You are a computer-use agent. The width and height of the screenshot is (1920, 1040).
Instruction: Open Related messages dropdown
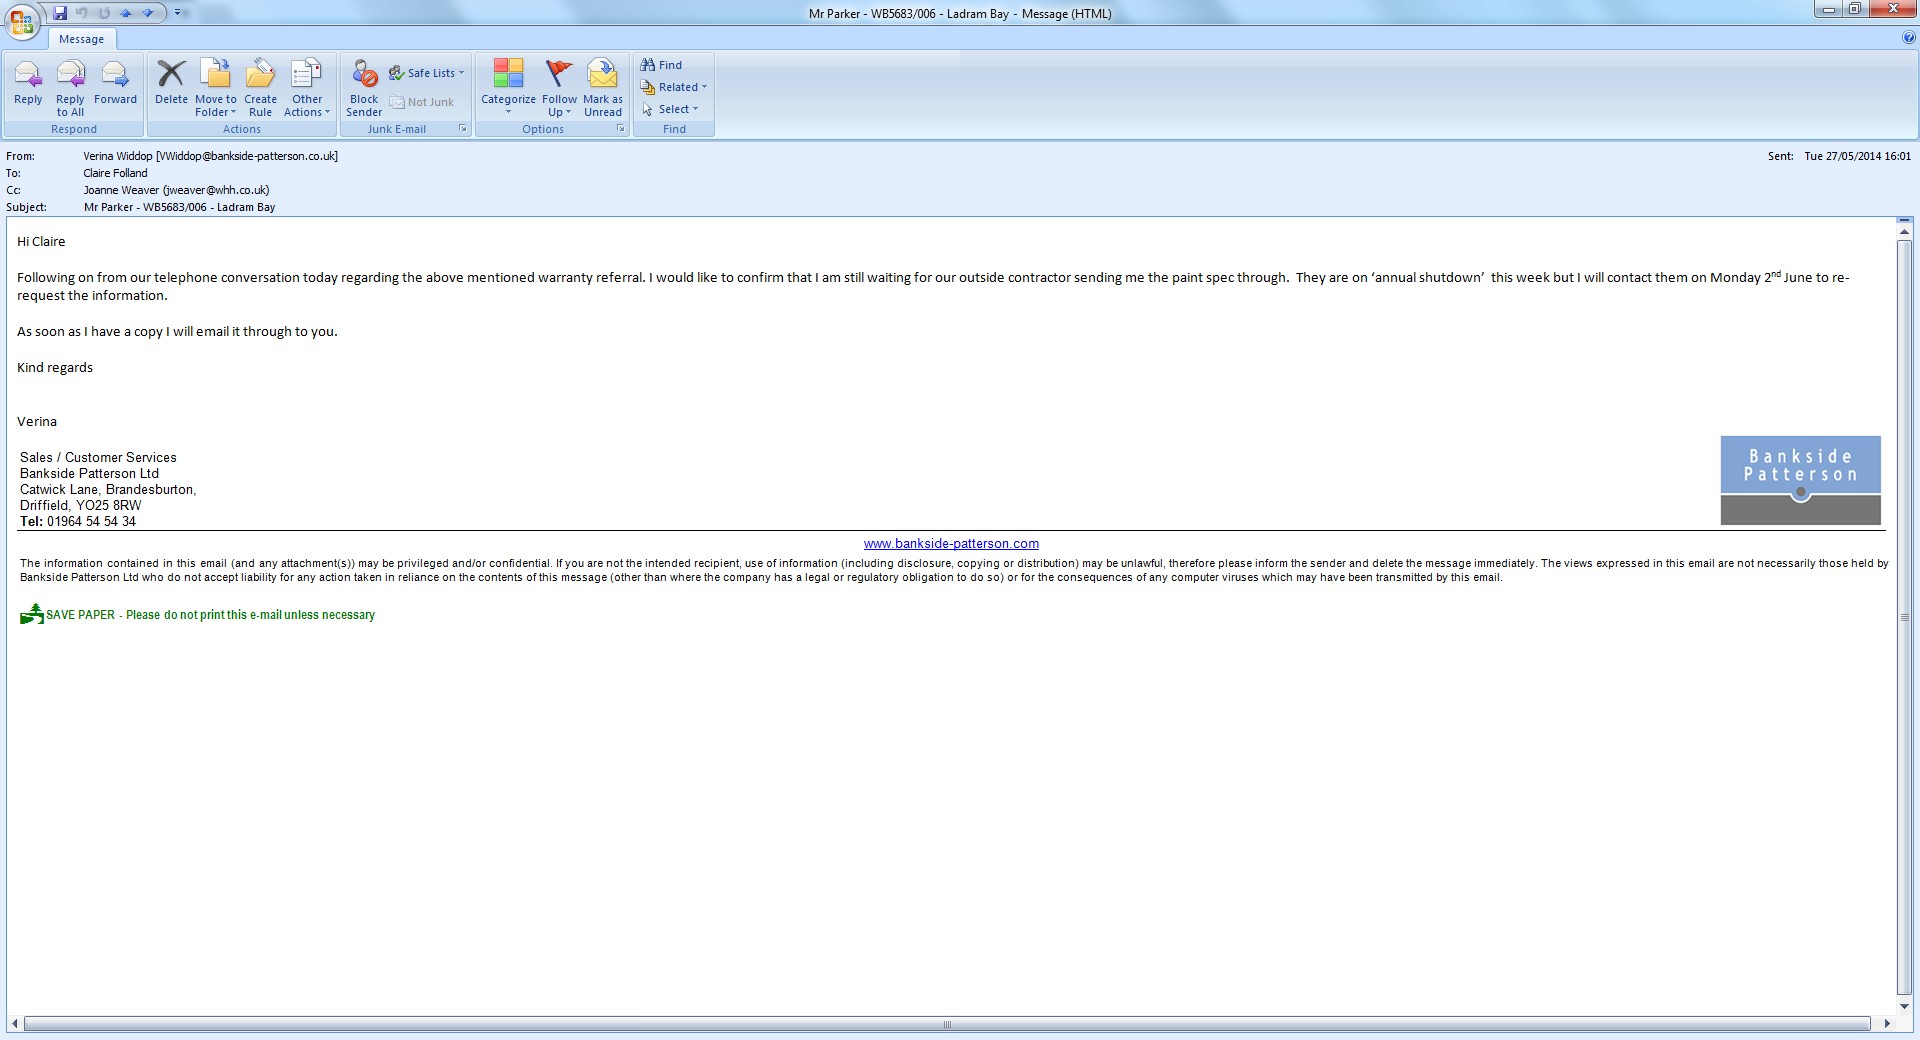(x=673, y=87)
